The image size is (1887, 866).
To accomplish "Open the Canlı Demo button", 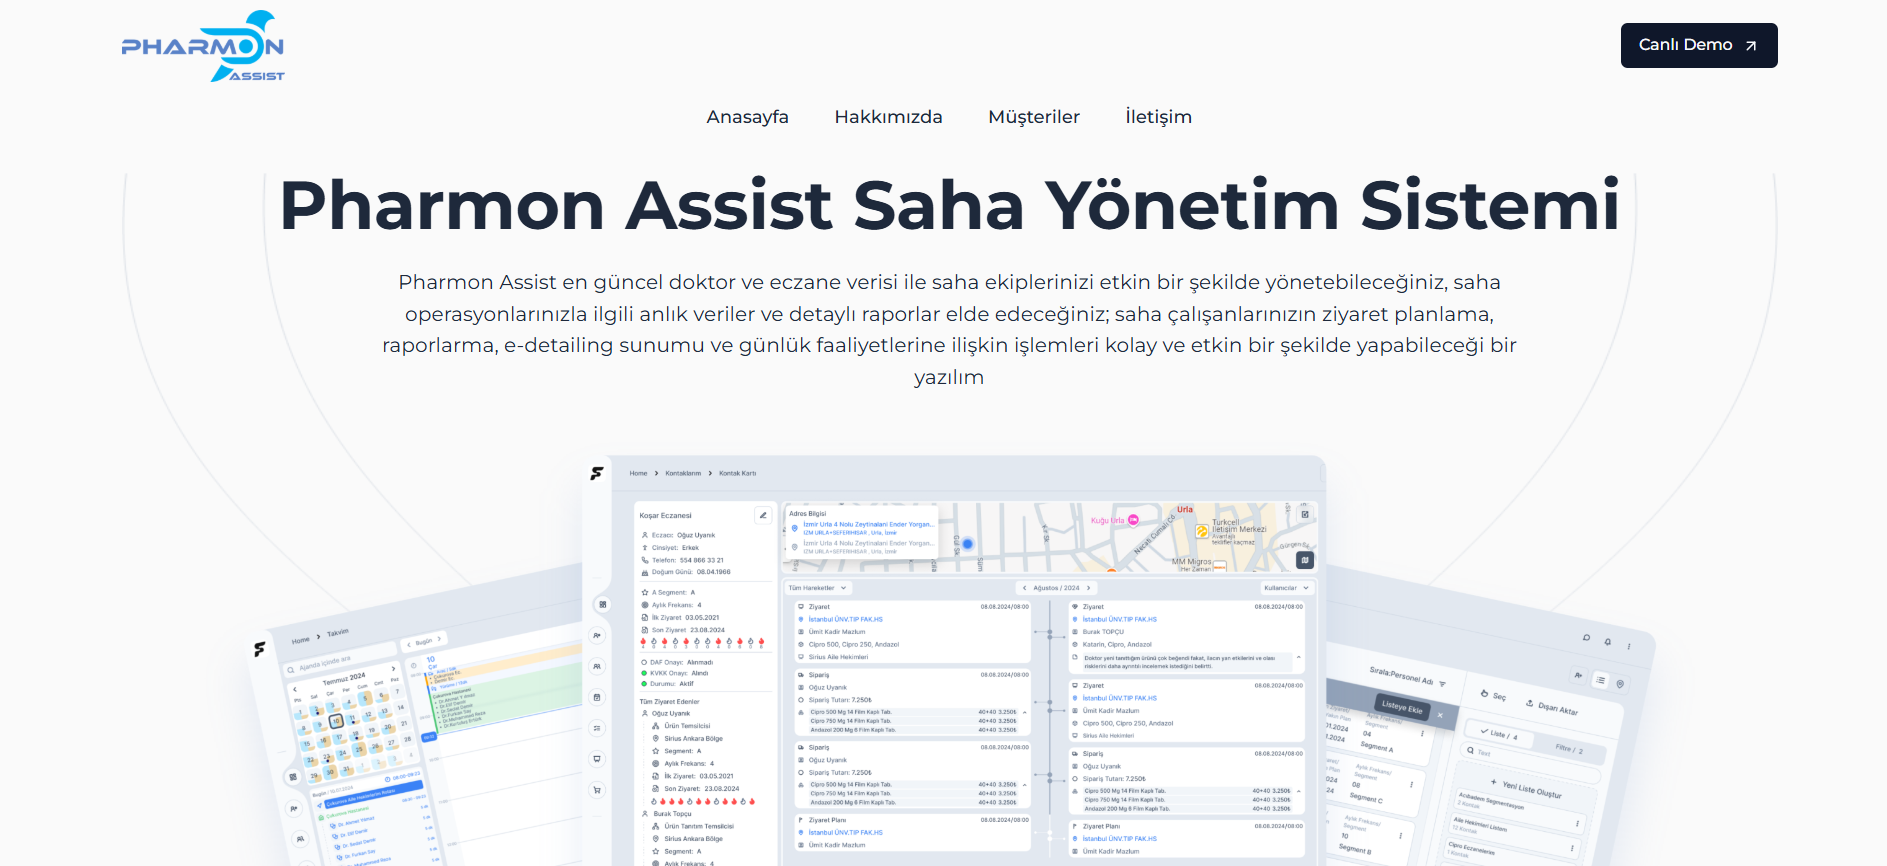I will (1699, 45).
